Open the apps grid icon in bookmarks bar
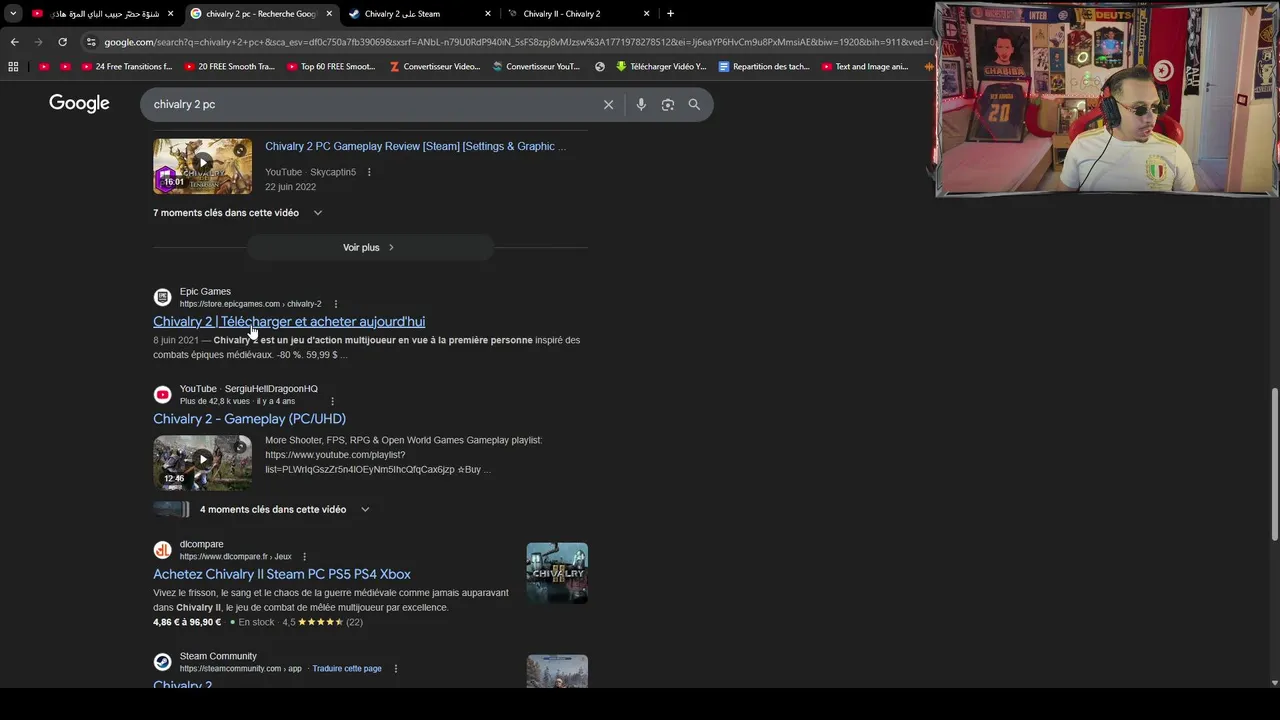Screen dimensions: 1280x720 pyautogui.click(x=13, y=67)
